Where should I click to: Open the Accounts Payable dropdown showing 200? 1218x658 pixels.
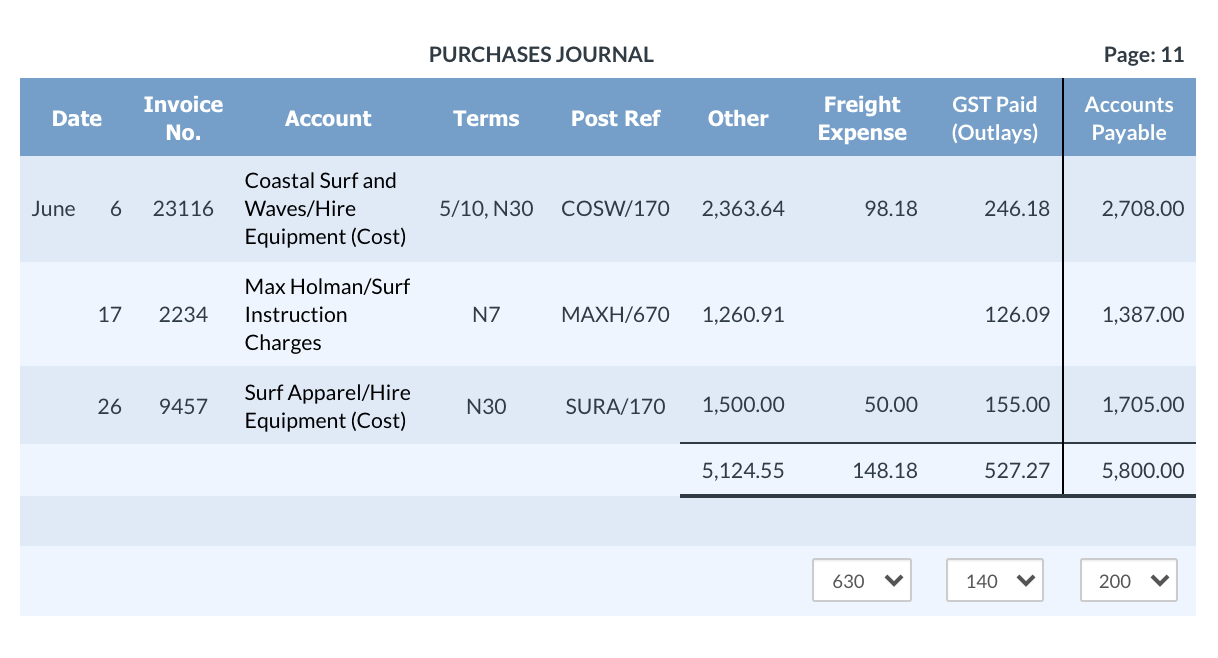point(1129,581)
